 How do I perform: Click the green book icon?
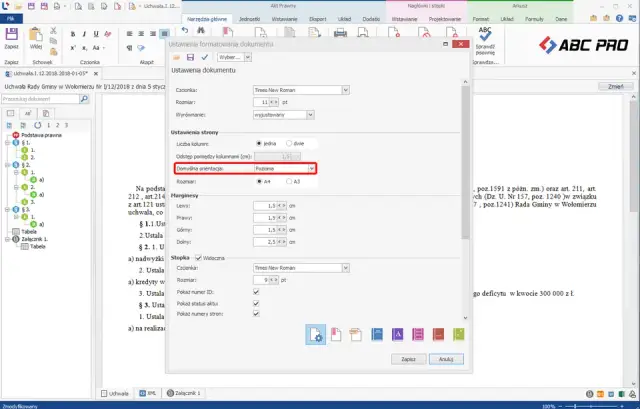coord(459,333)
